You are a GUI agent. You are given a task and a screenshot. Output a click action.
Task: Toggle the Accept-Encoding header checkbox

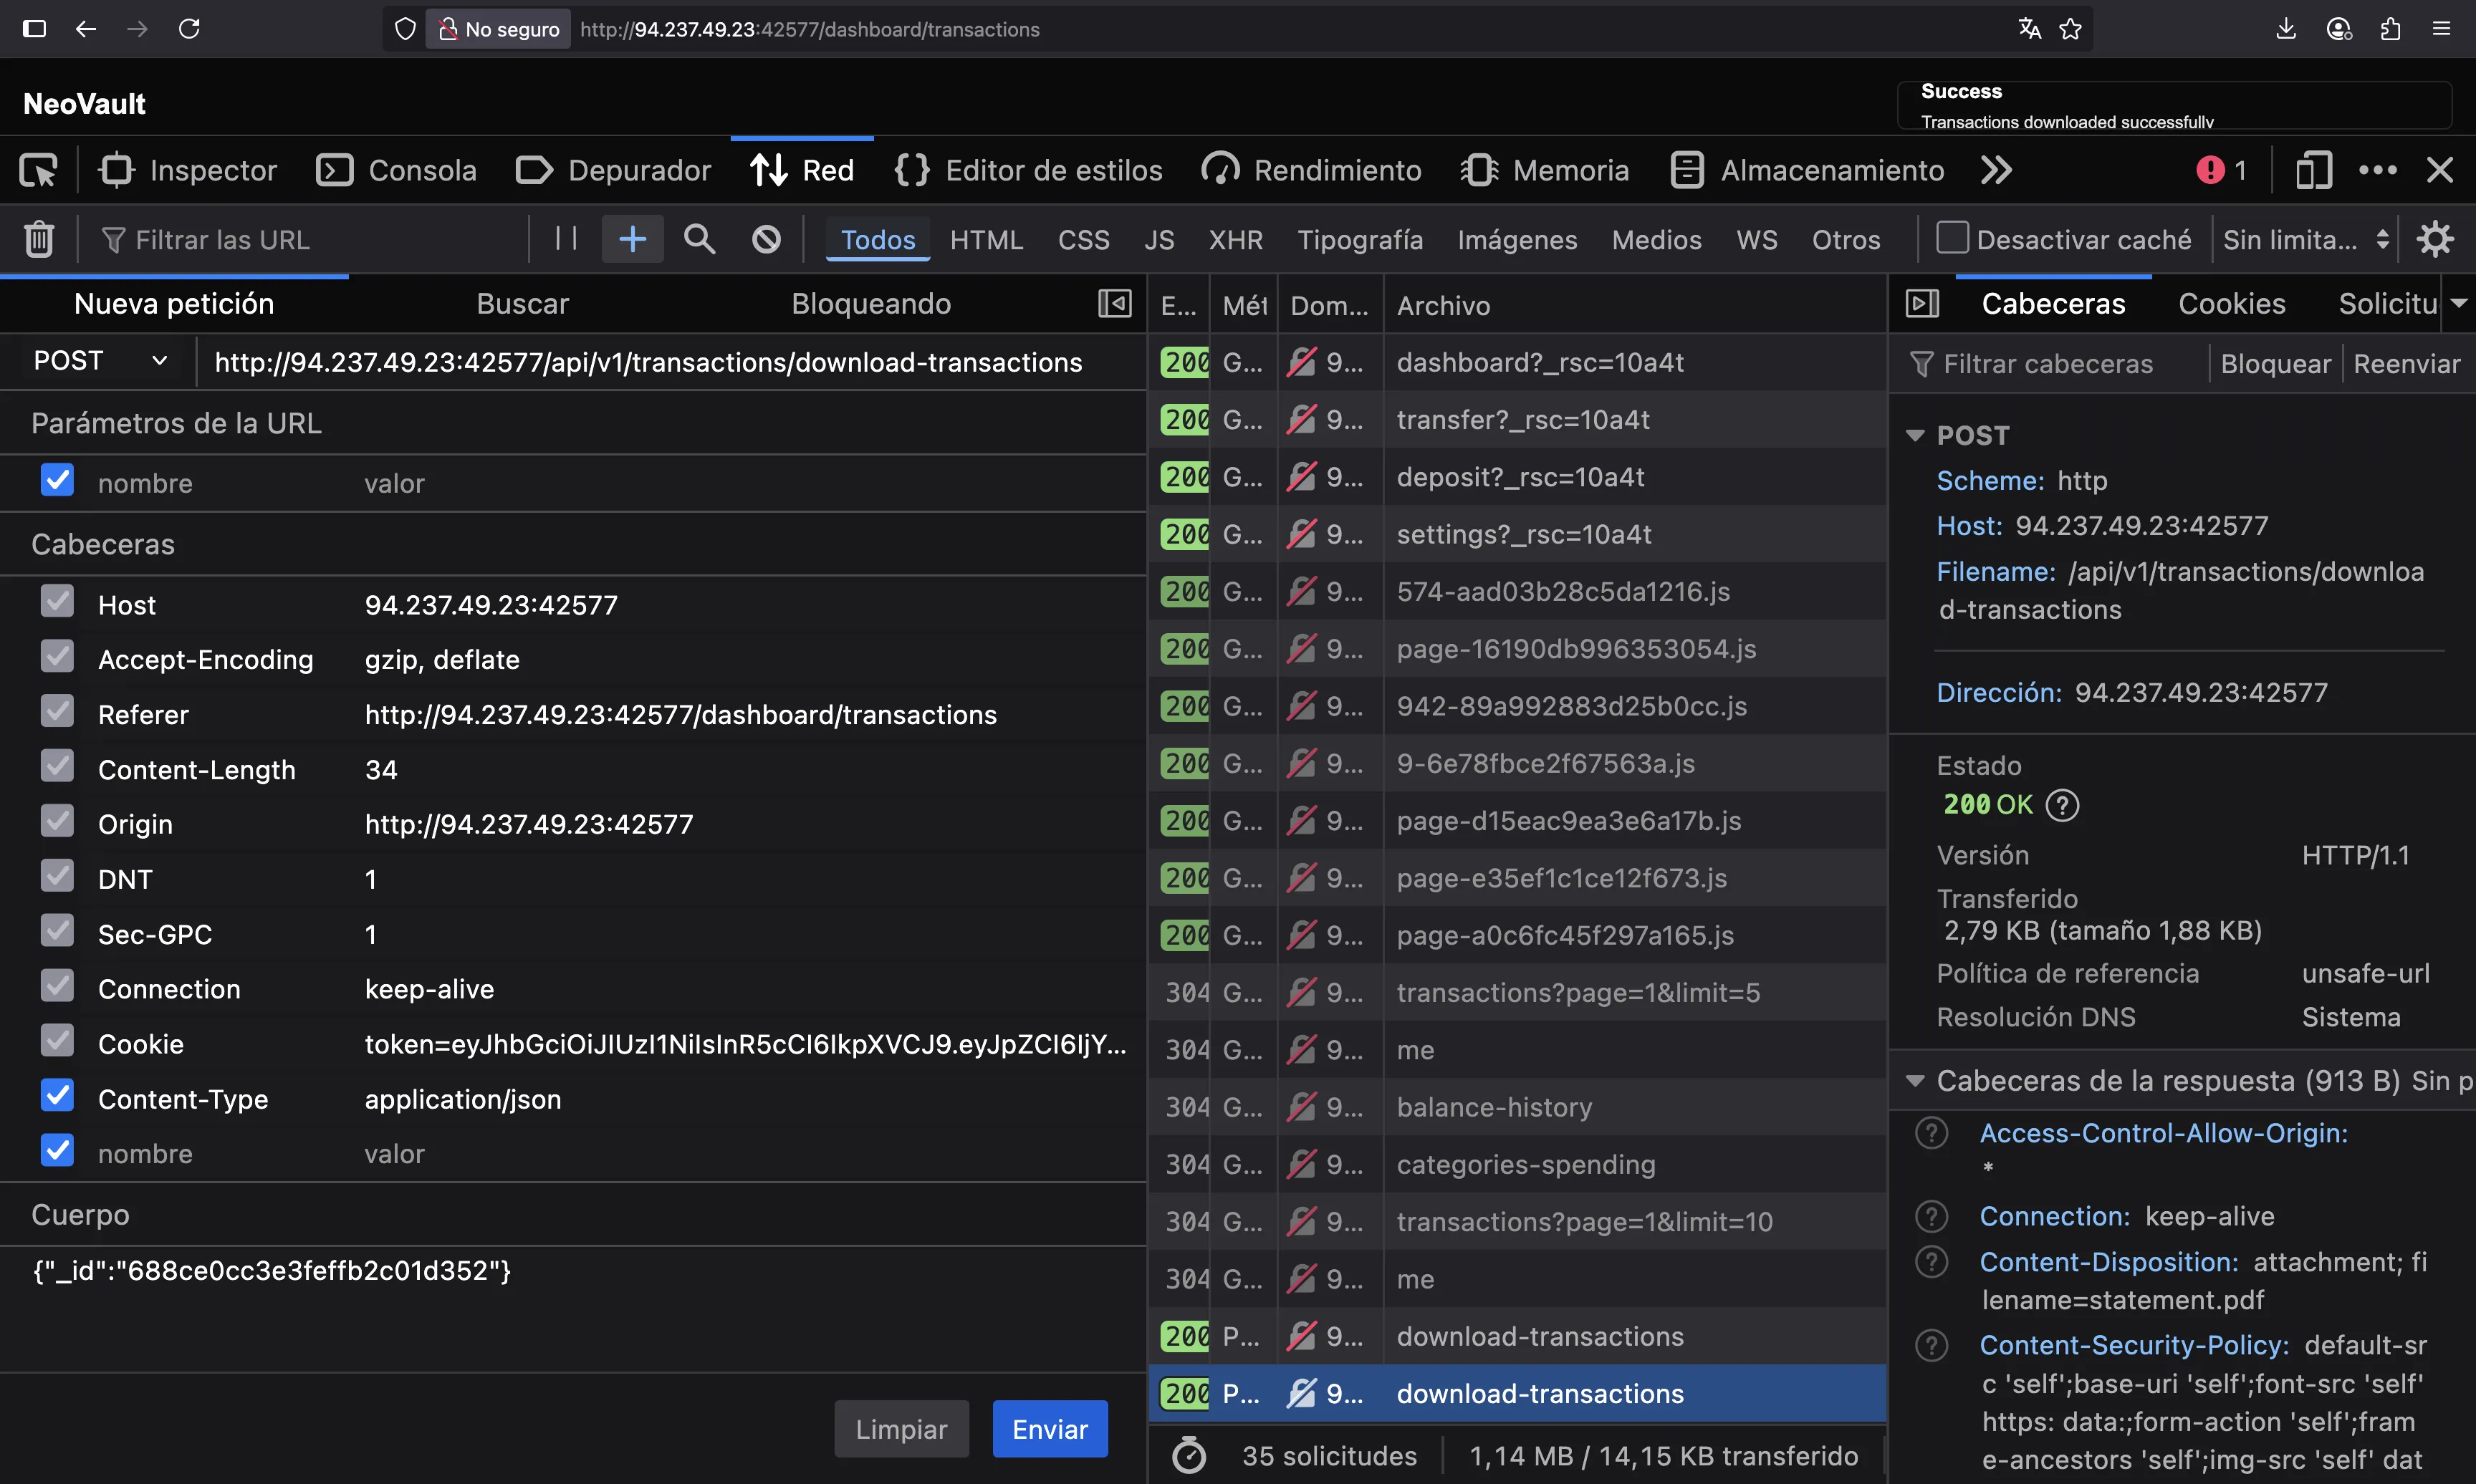pos(57,657)
